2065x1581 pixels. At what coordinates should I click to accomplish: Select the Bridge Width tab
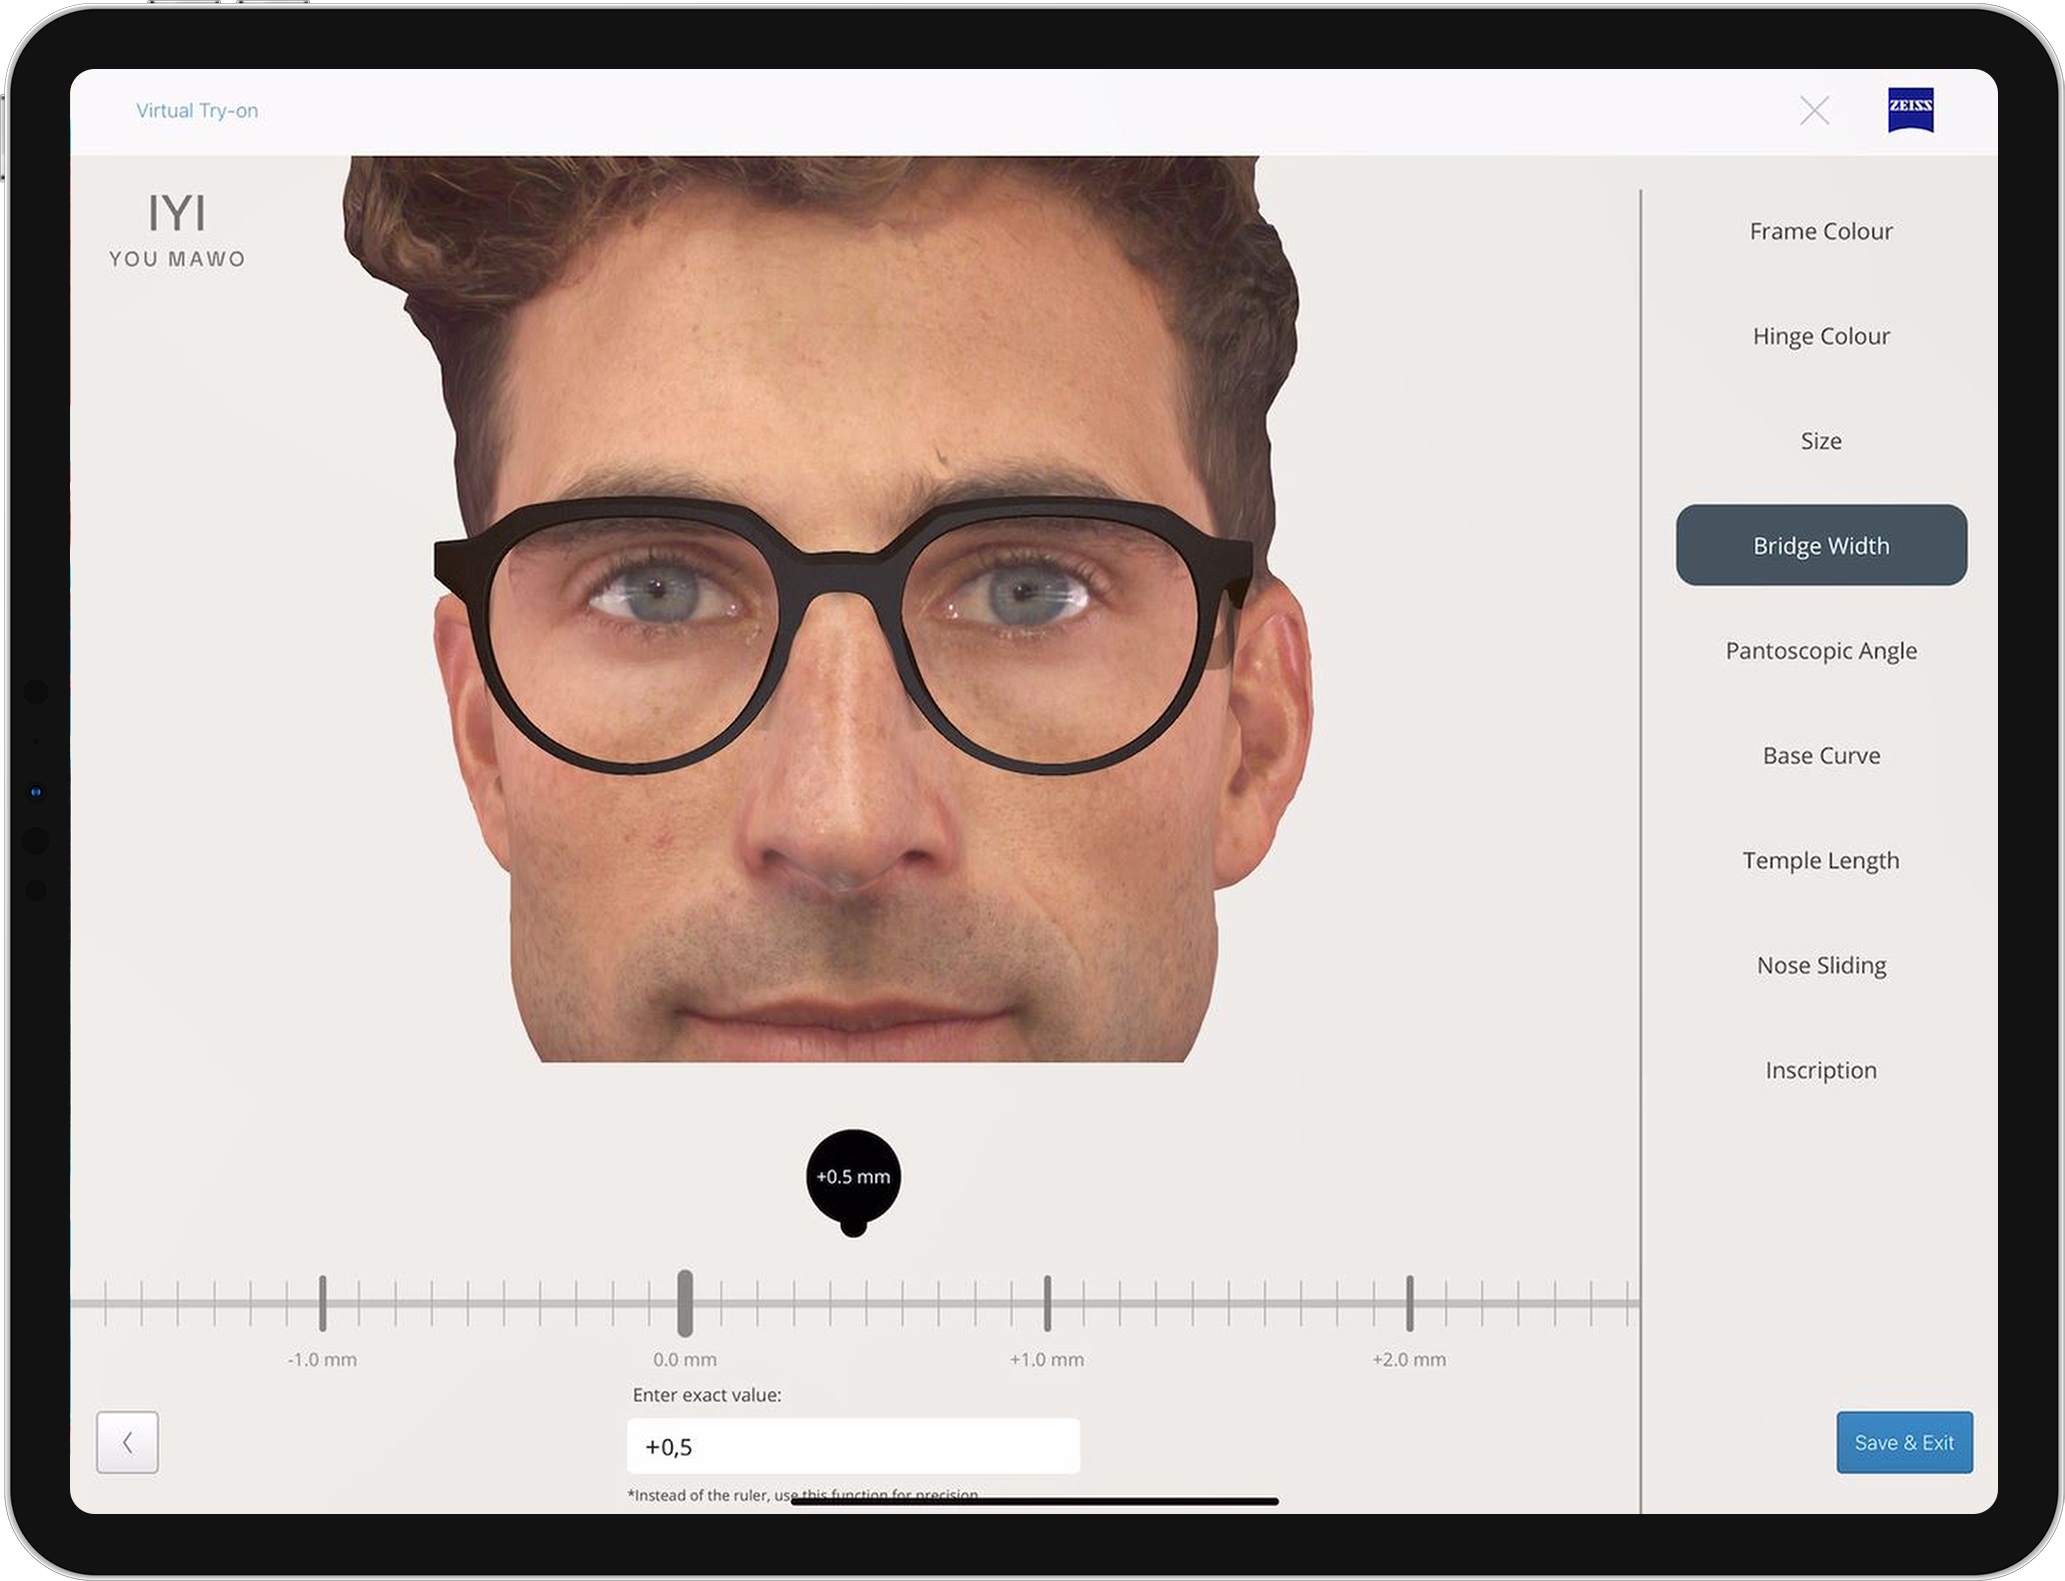tap(1820, 545)
